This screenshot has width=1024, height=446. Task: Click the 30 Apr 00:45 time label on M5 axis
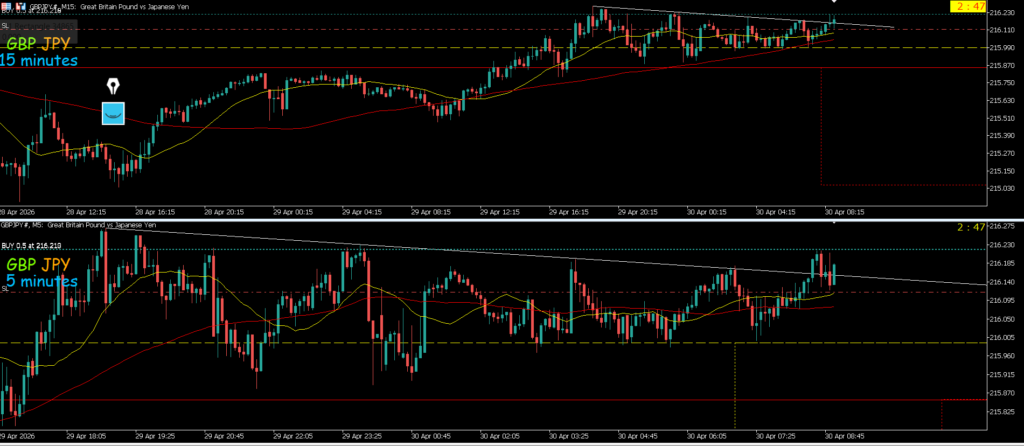429,436
